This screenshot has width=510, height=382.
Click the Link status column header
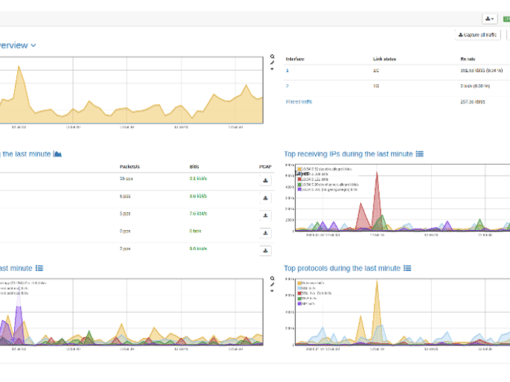(x=384, y=59)
